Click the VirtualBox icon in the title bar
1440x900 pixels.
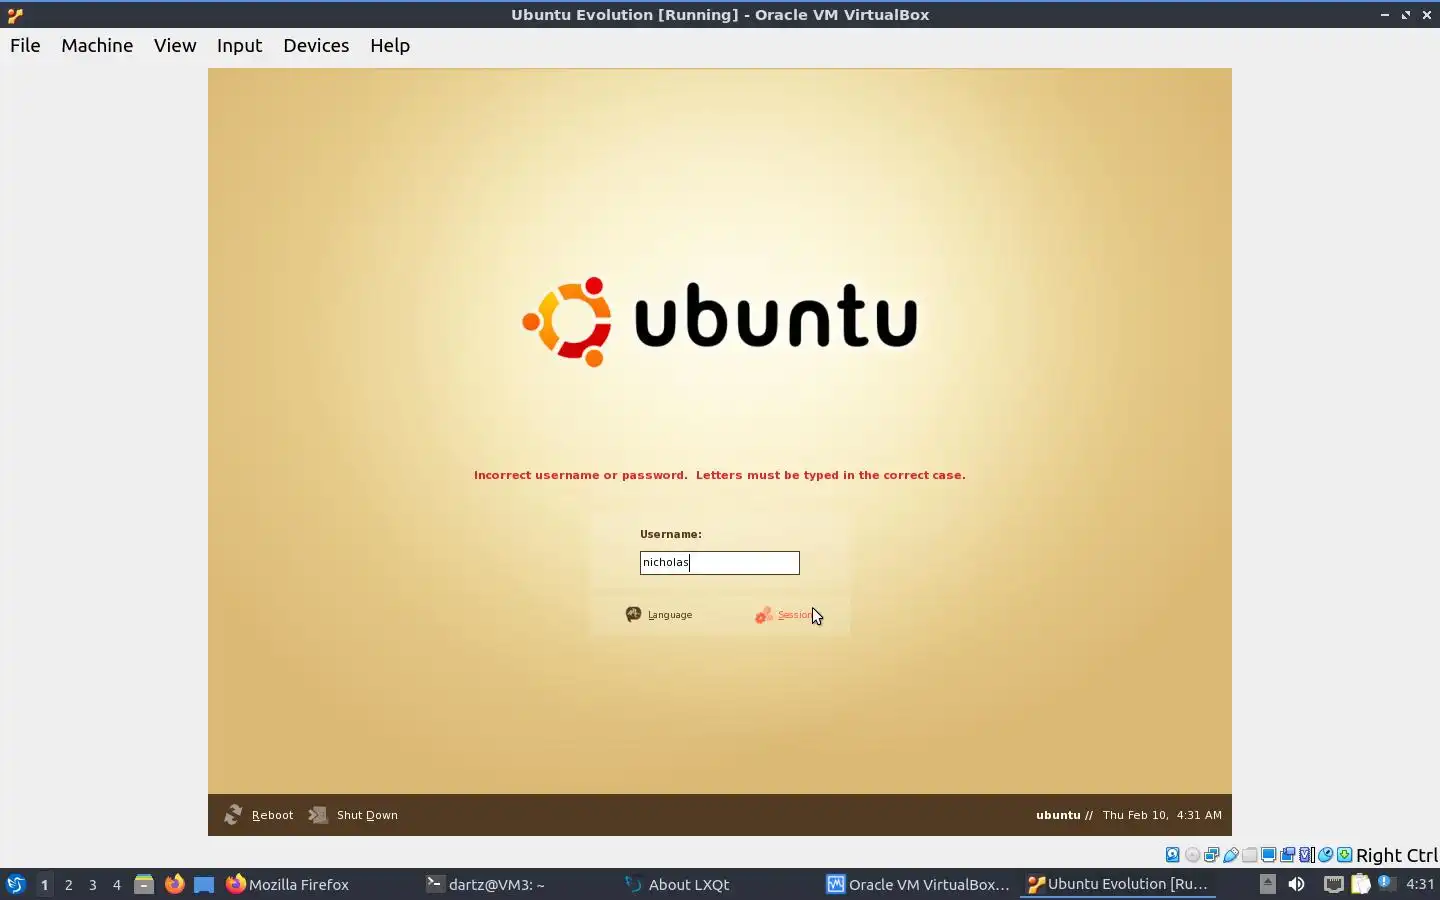pyautogui.click(x=15, y=15)
